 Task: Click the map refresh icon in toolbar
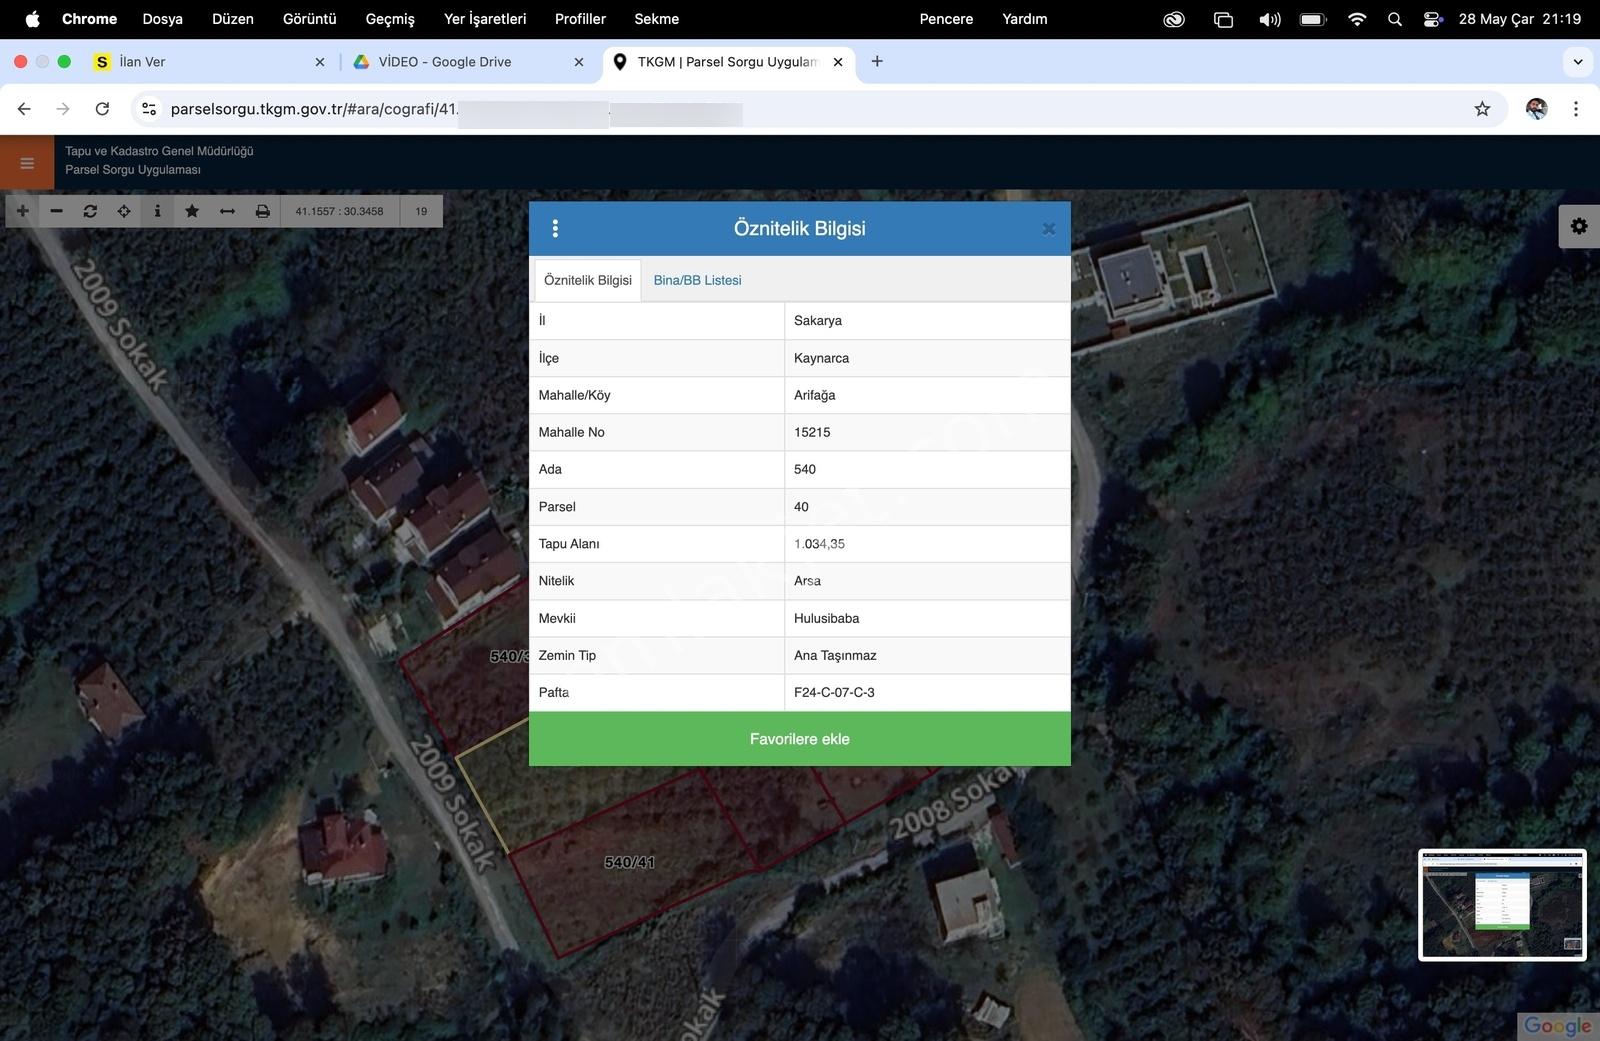pos(90,211)
